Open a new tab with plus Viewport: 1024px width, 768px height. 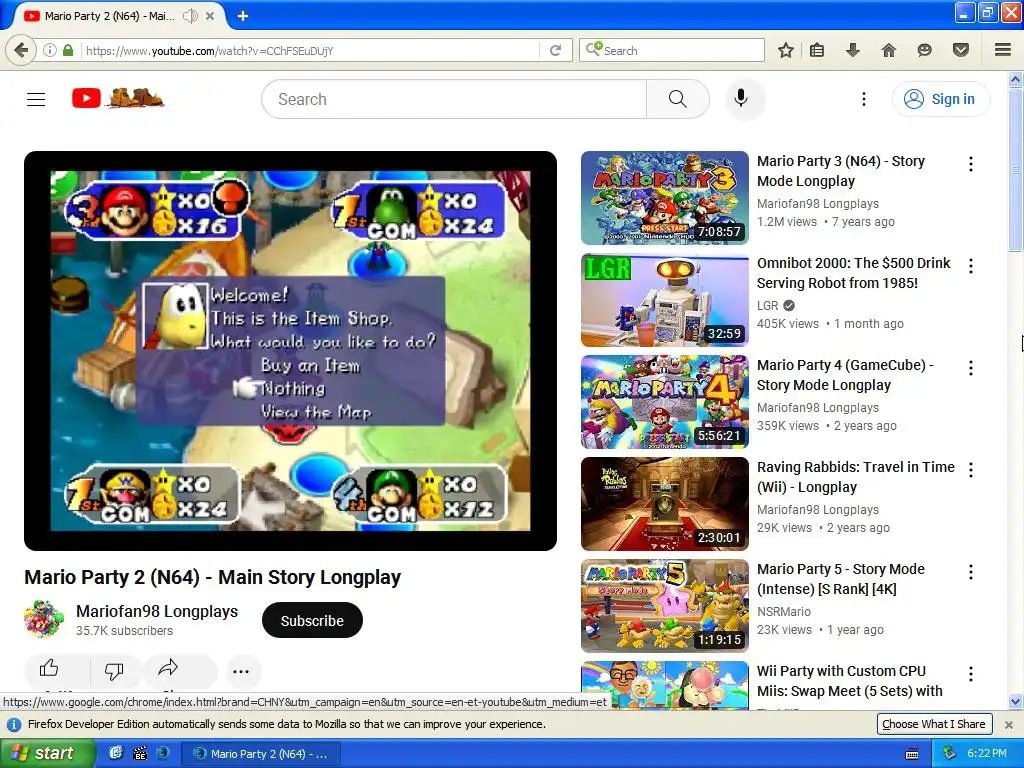tap(242, 16)
